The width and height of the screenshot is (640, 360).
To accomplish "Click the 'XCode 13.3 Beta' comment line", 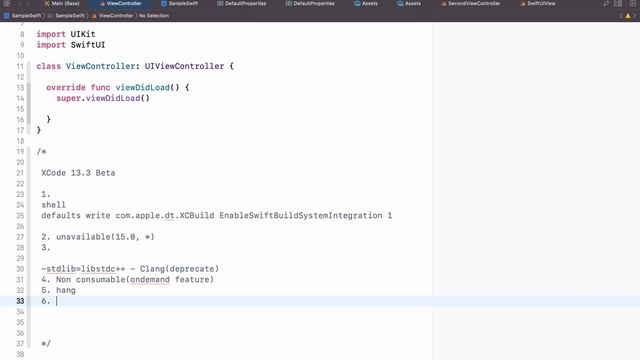I will (78, 173).
